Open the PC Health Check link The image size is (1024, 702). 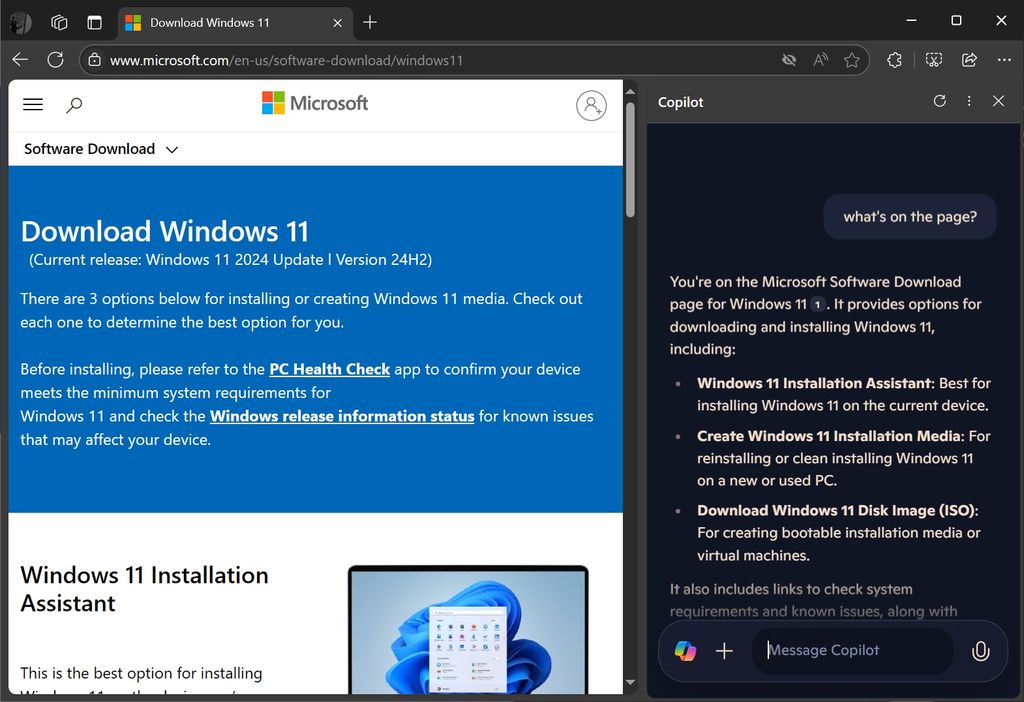click(x=329, y=369)
